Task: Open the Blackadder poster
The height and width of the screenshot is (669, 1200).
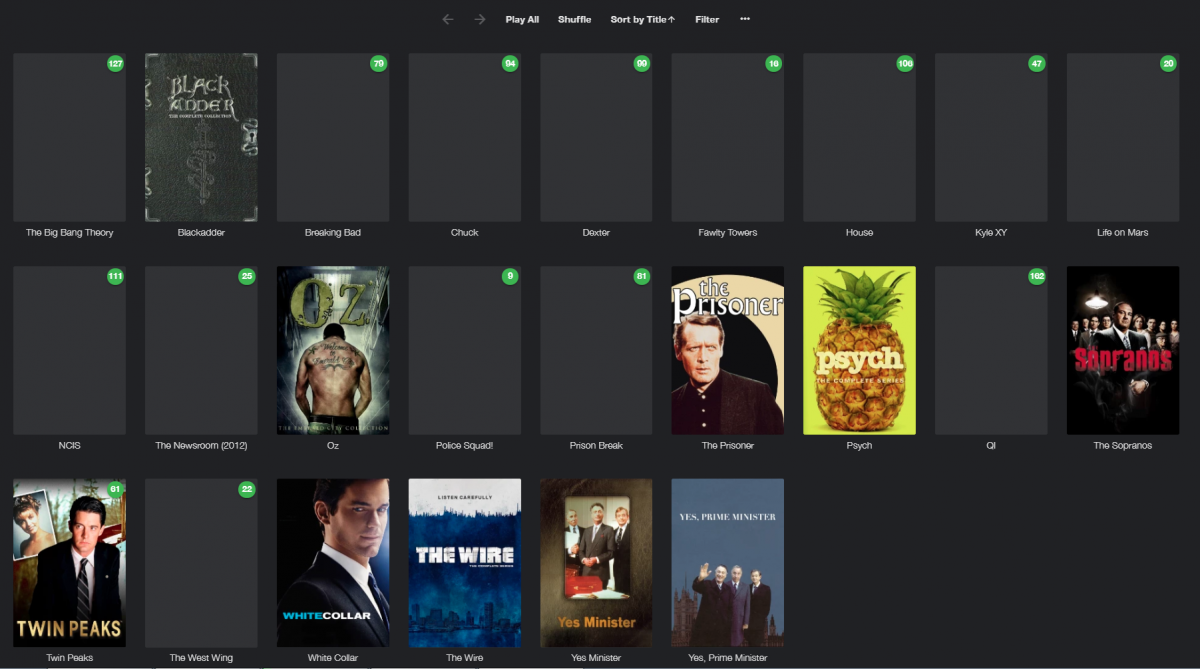Action: (x=201, y=138)
